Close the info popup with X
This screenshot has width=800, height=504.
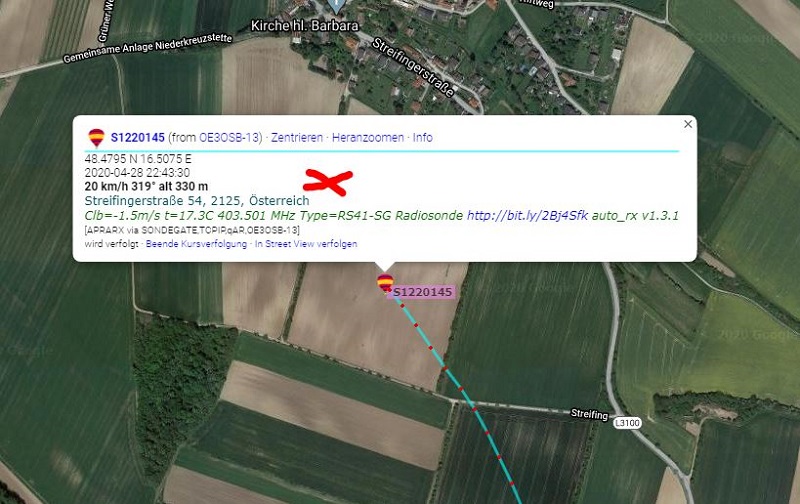tap(688, 124)
